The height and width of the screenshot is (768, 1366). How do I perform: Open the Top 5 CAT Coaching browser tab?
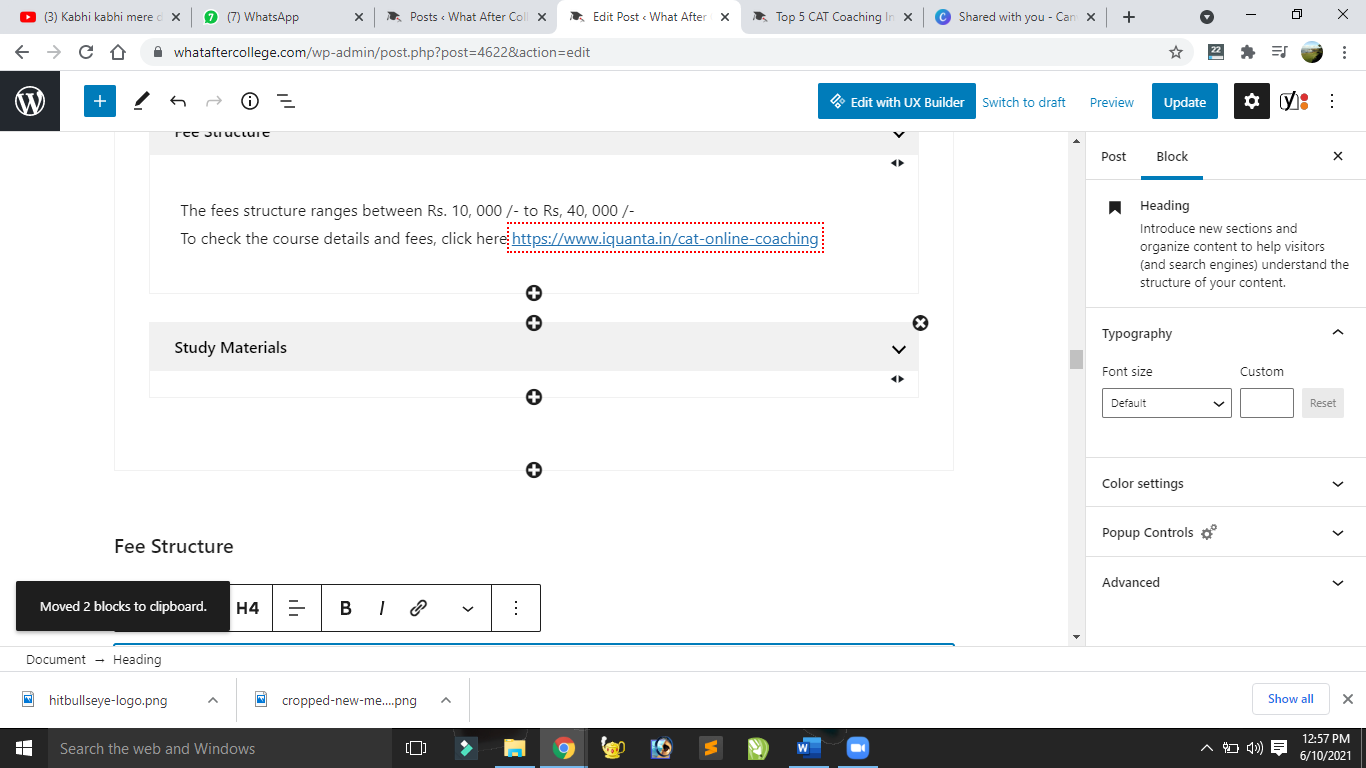coord(834,17)
